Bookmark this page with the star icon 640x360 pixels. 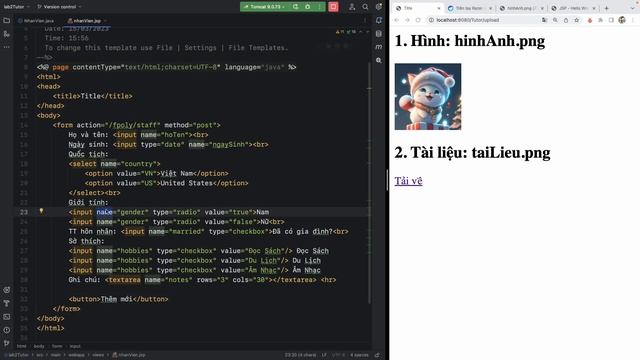576,20
